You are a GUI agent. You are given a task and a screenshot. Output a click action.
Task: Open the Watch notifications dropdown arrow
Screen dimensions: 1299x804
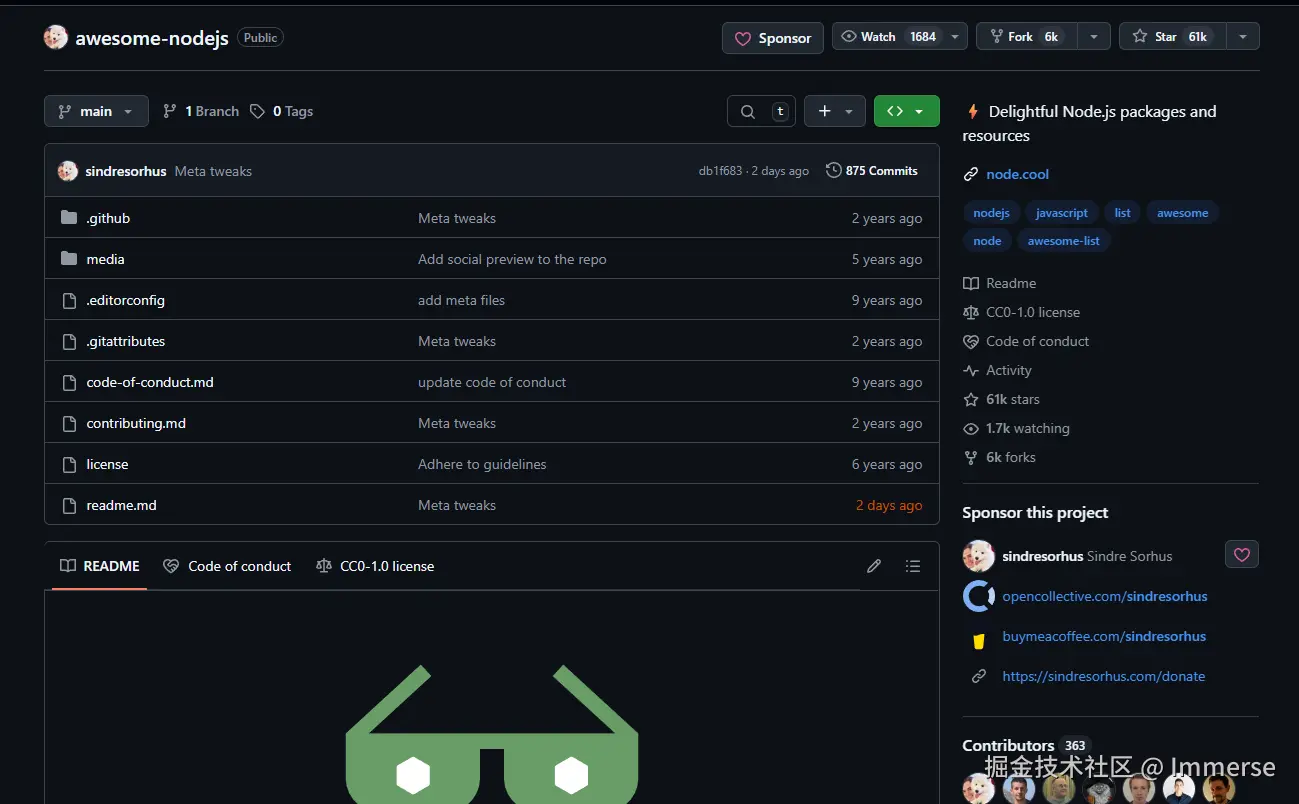click(x=955, y=37)
